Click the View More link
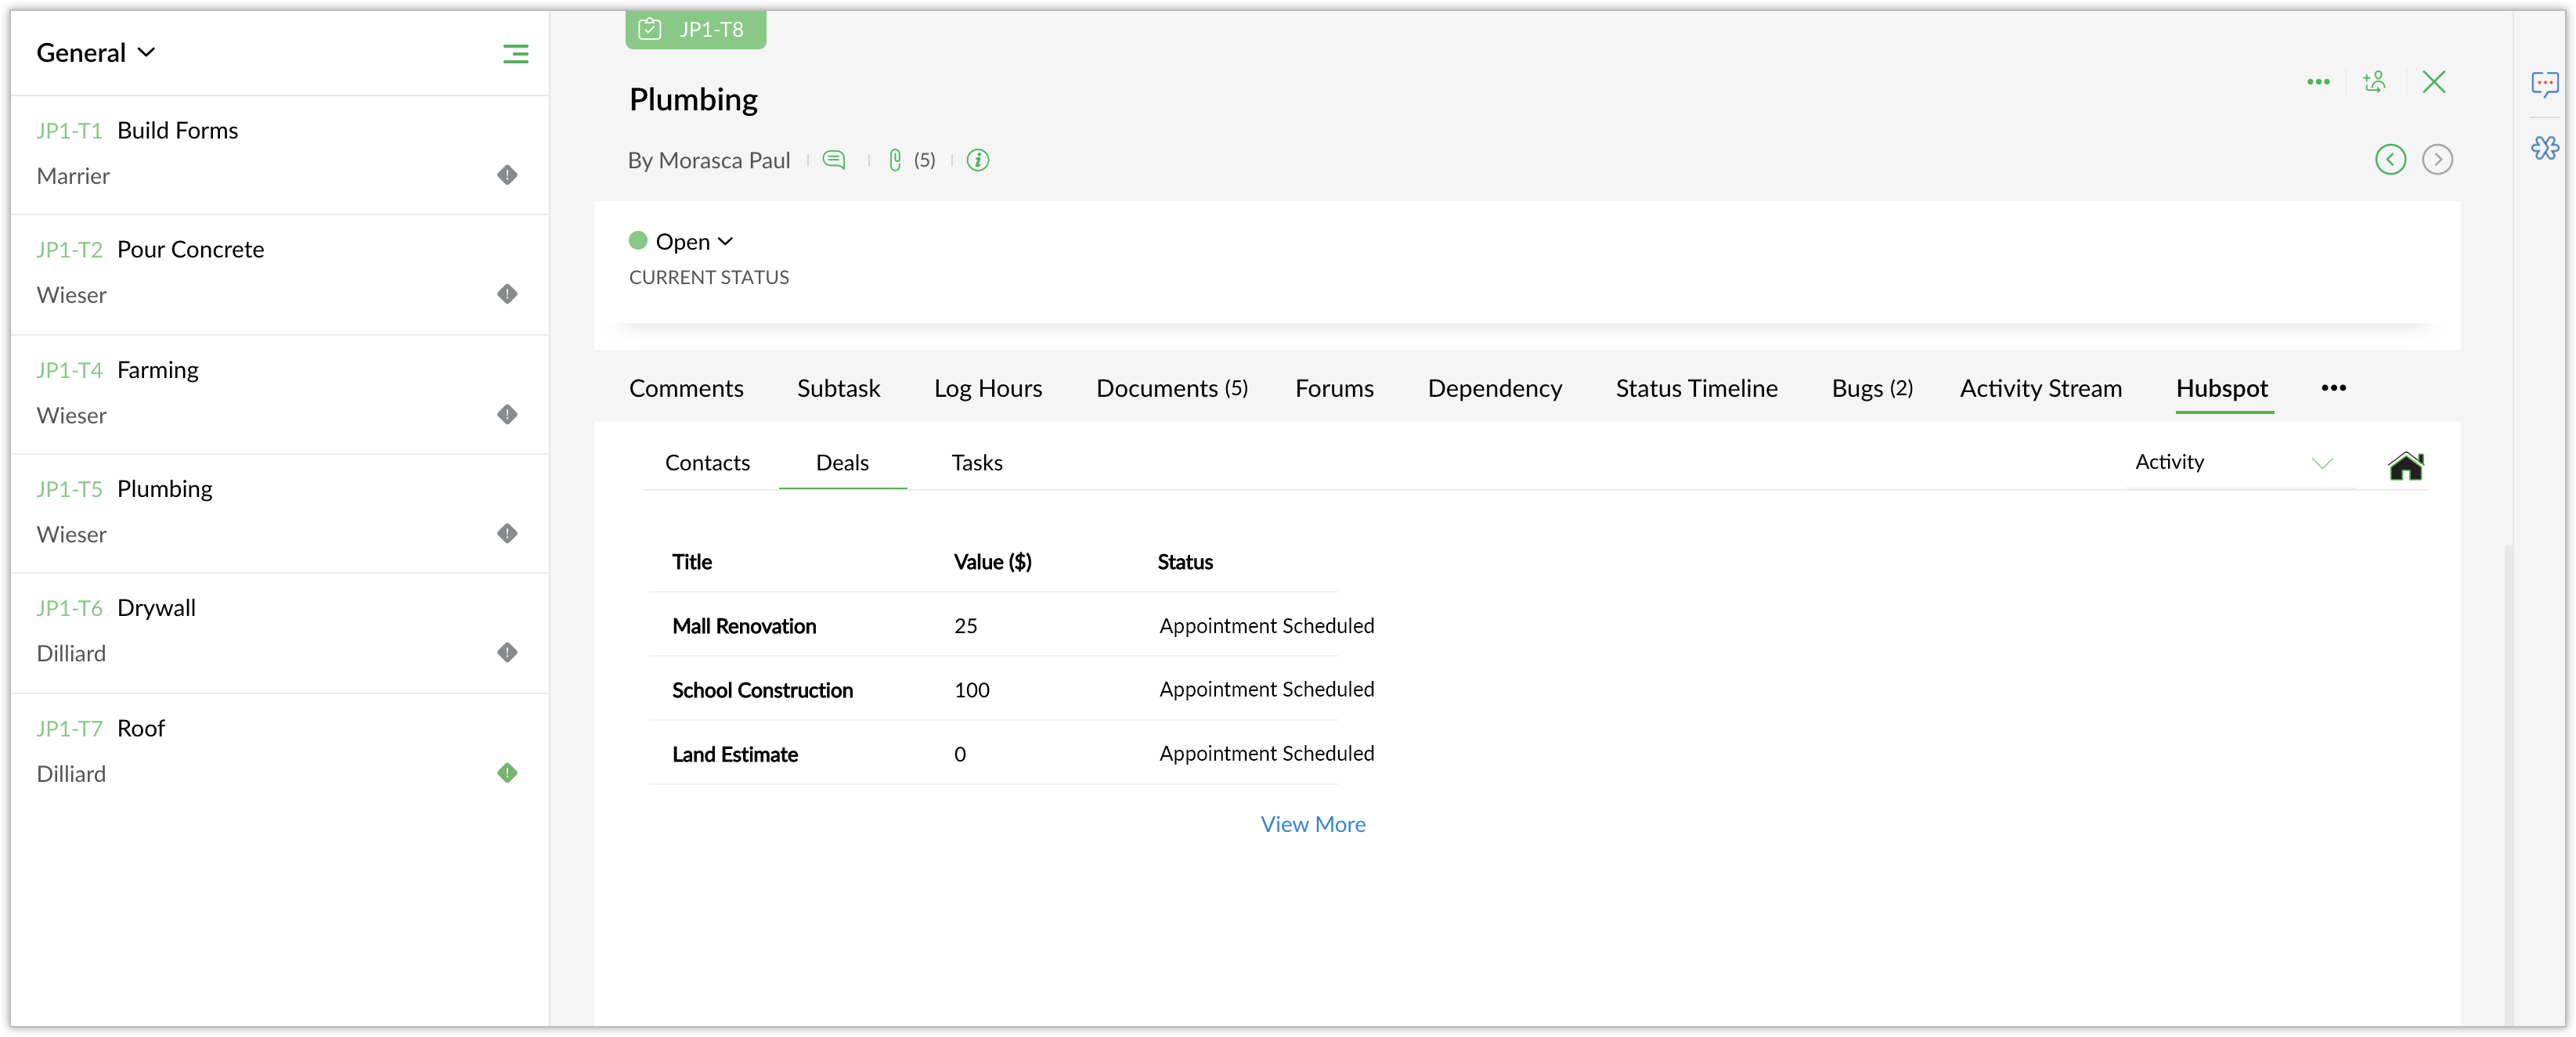The image size is (2576, 1037). (1312, 824)
